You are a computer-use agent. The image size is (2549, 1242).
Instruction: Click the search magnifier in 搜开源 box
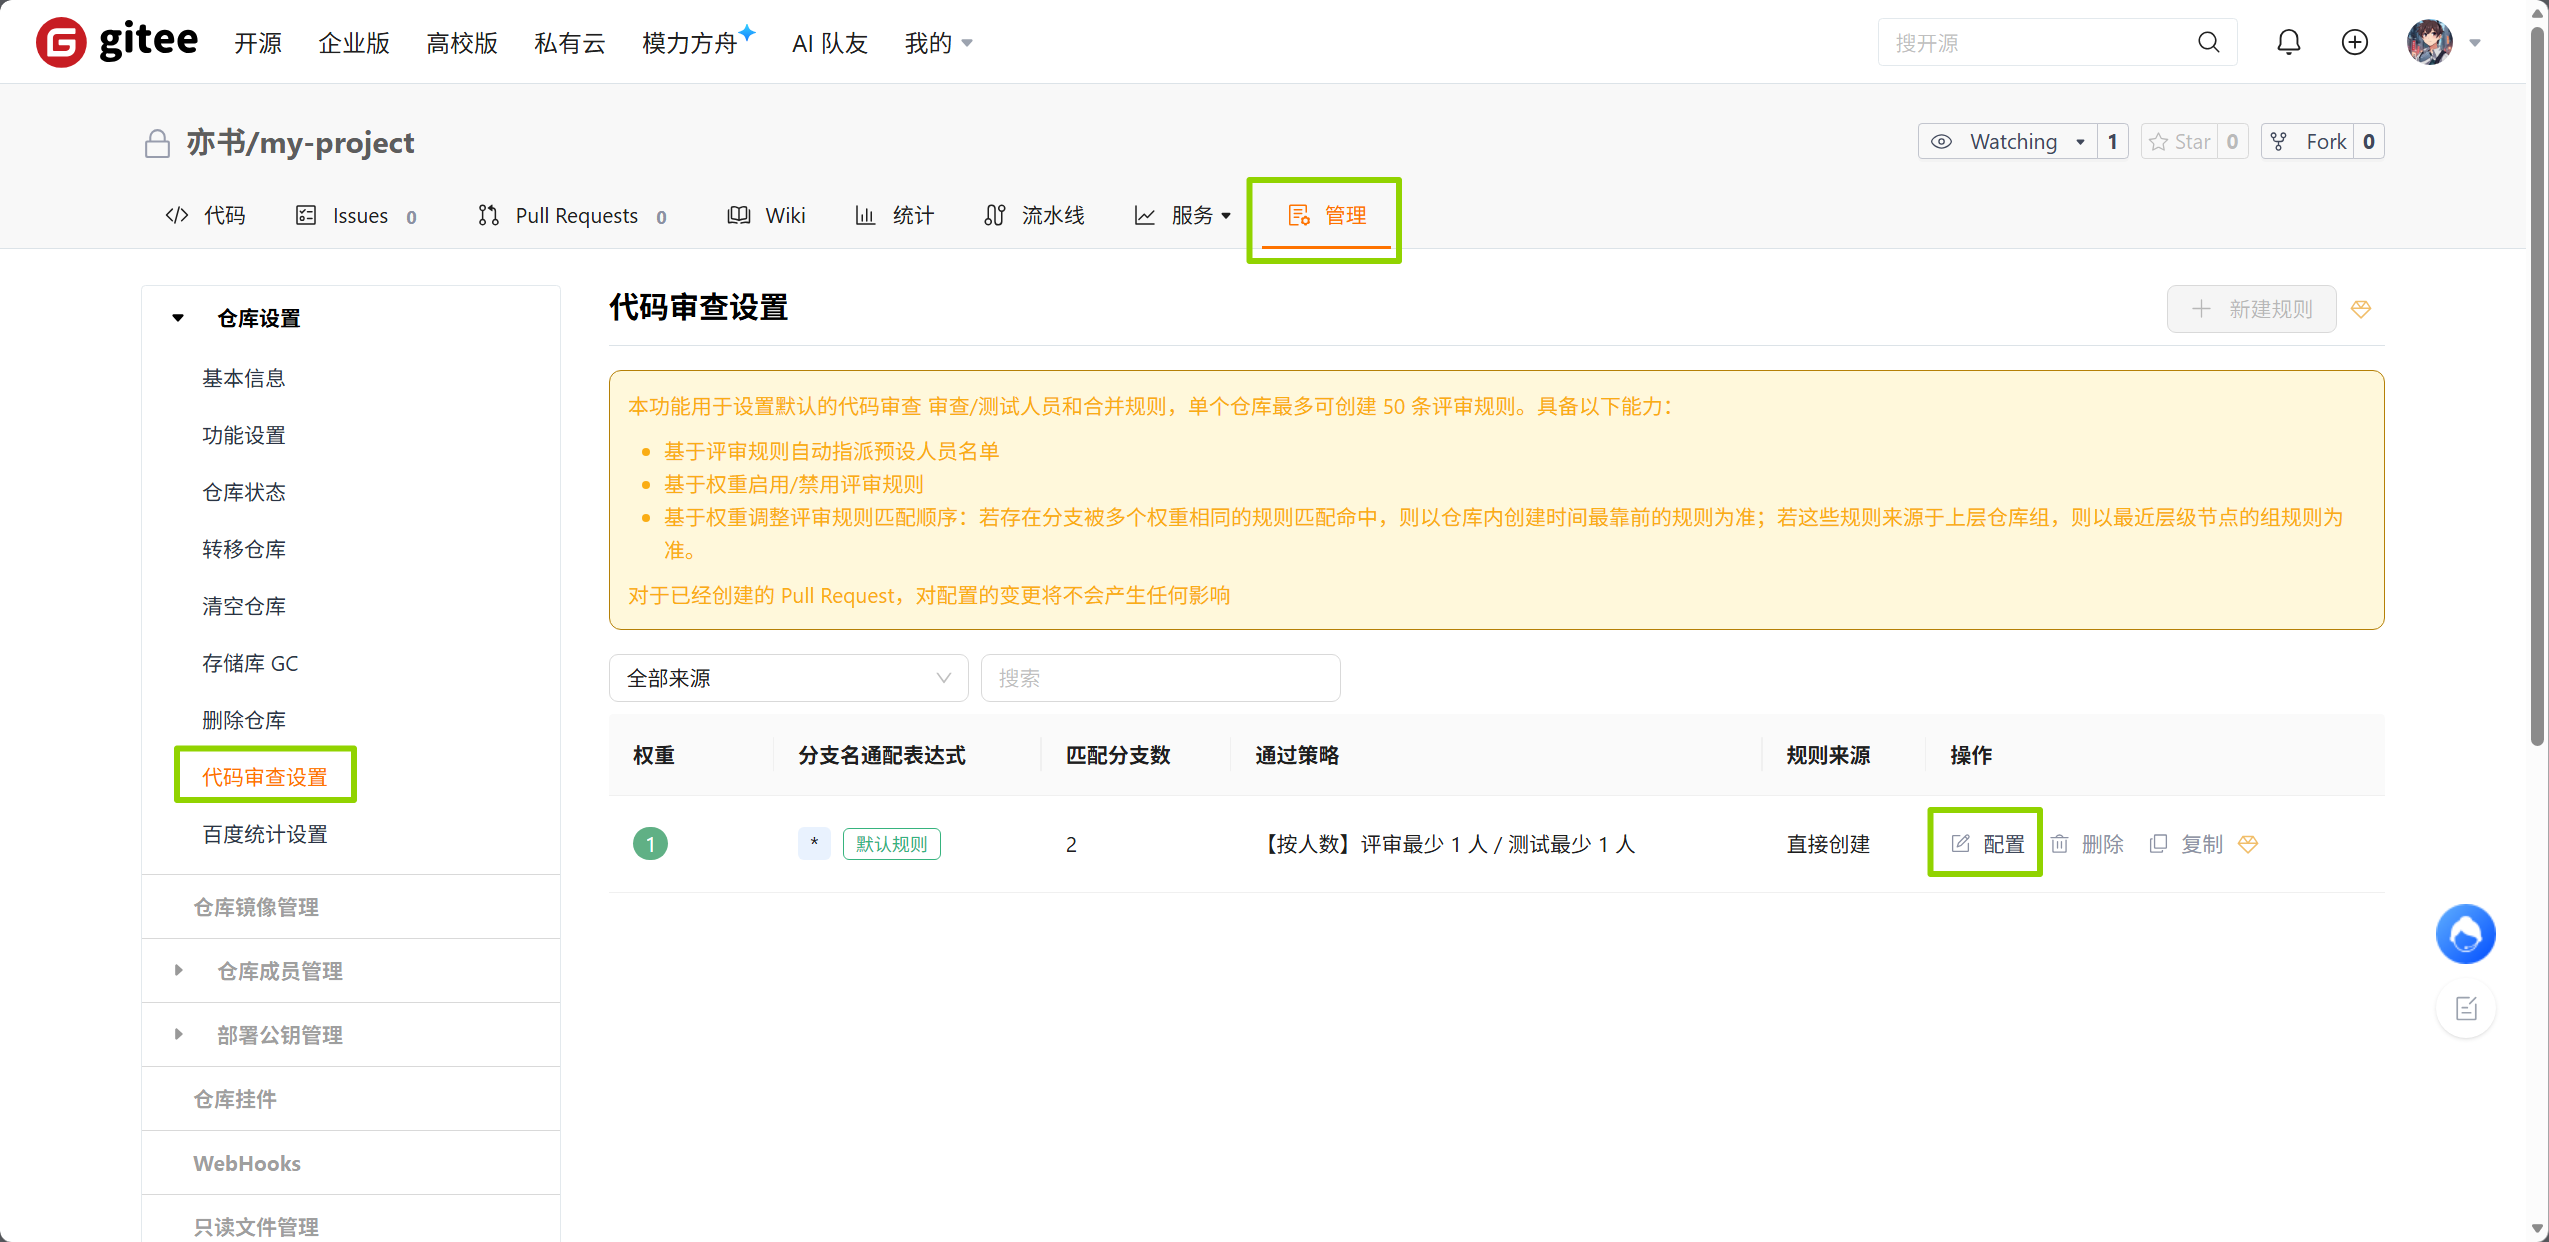(x=2208, y=42)
